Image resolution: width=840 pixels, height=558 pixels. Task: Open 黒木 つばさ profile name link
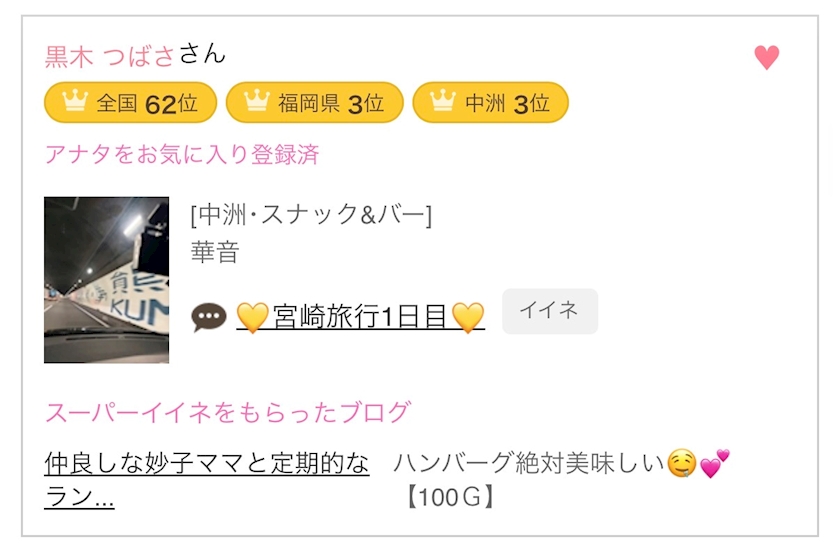click(x=110, y=55)
